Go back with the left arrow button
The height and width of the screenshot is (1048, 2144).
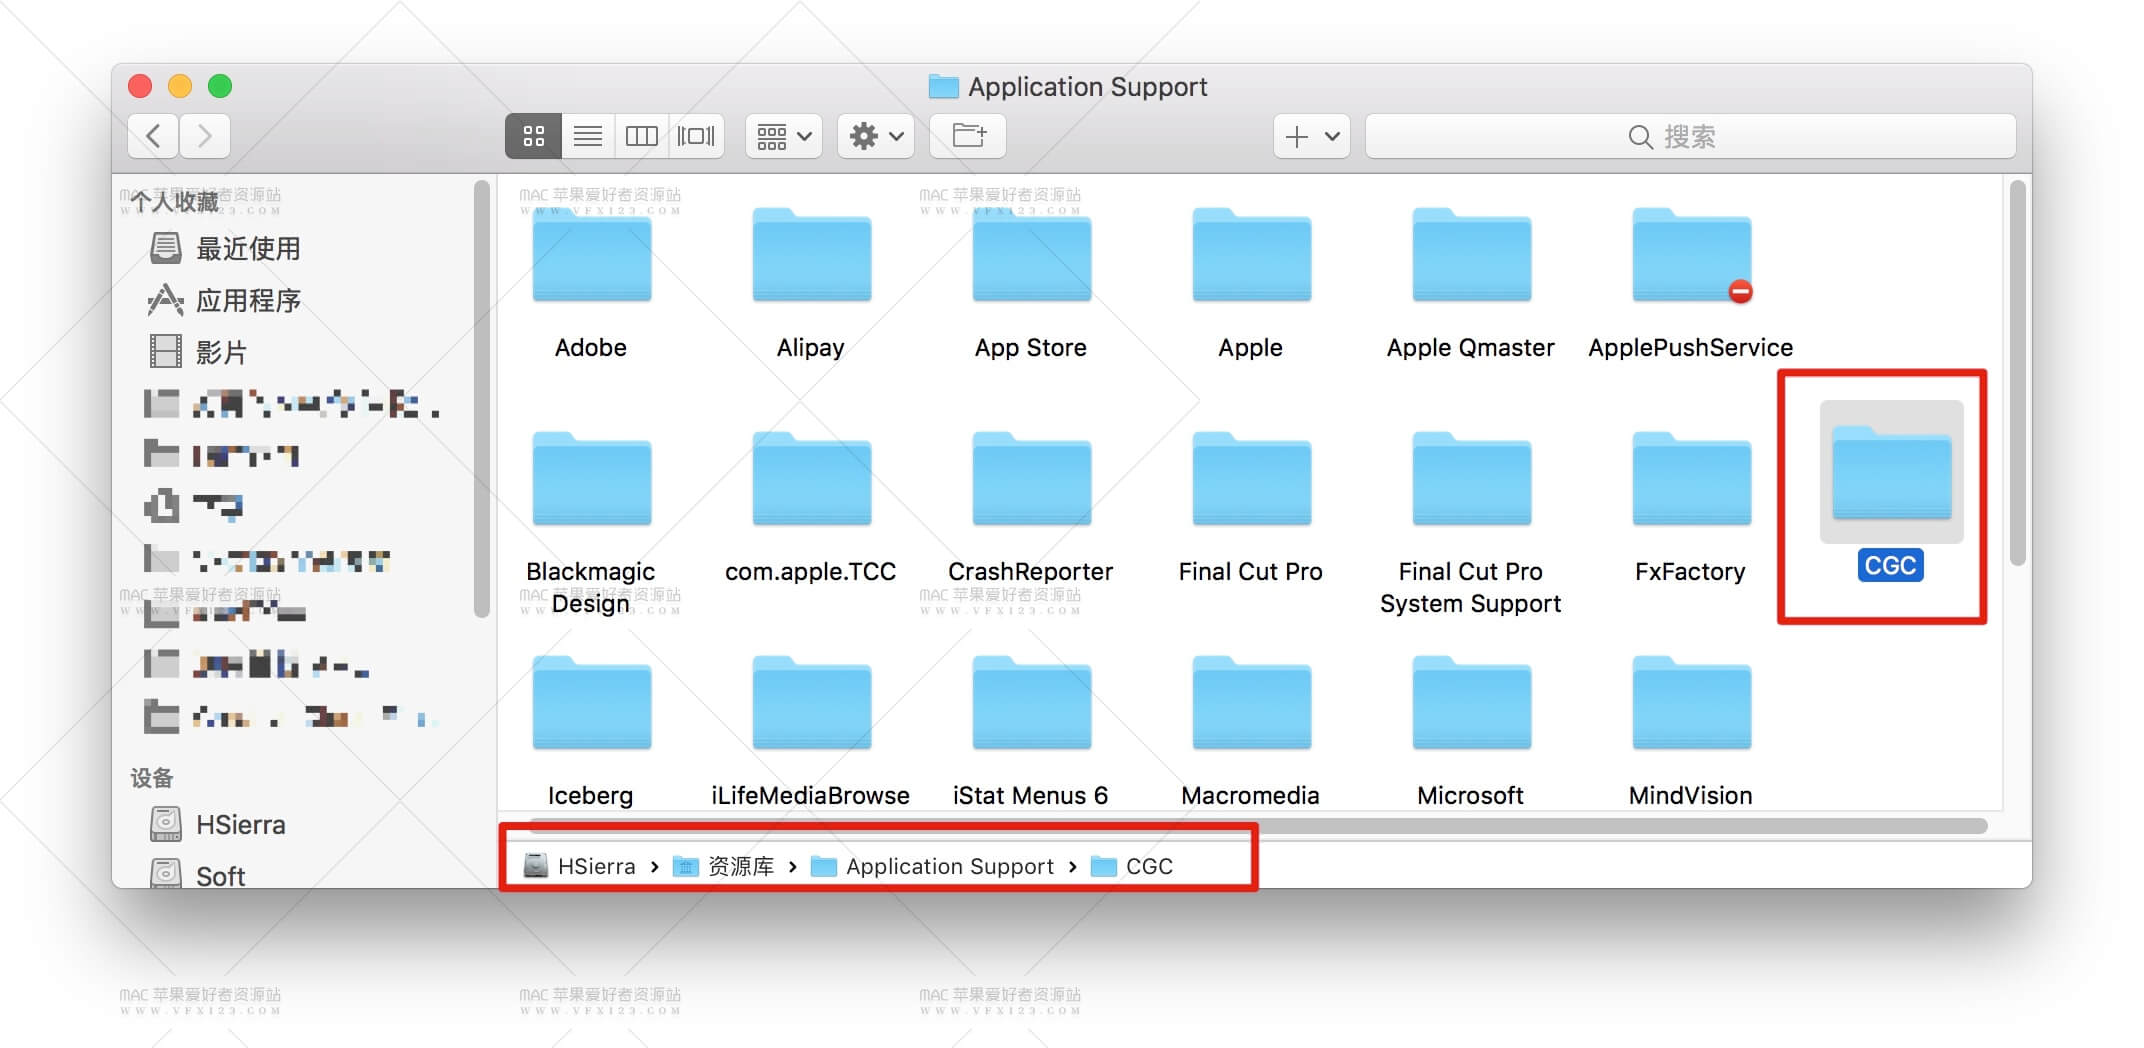[x=153, y=136]
